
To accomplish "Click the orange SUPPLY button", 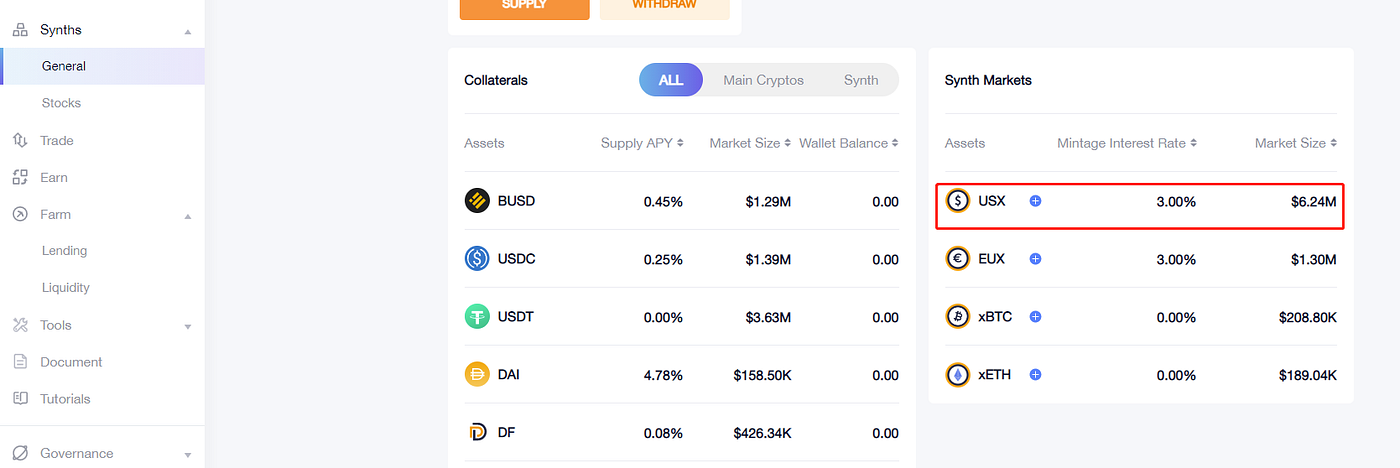I will tap(524, 6).
